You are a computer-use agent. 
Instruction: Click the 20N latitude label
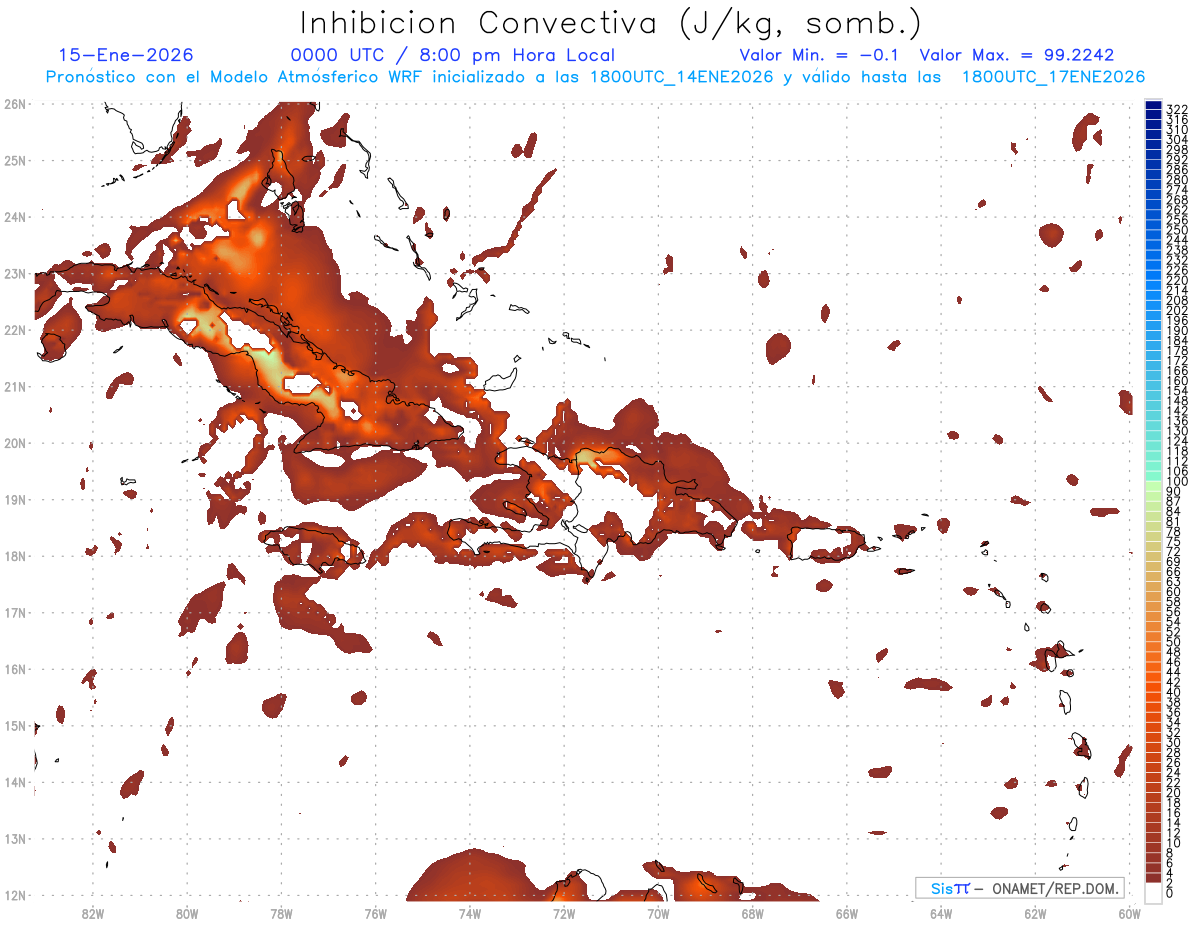click(x=14, y=443)
